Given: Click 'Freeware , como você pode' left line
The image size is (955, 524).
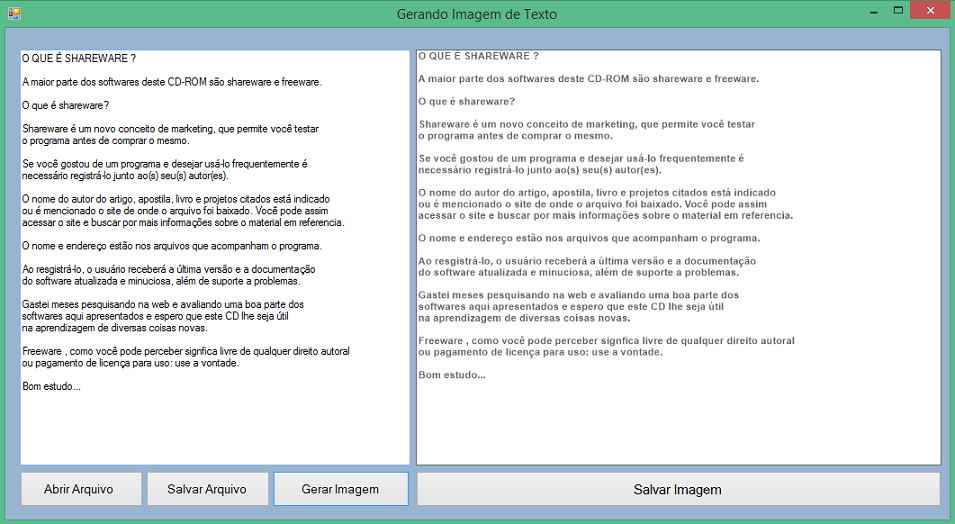Looking at the screenshot, I should coord(186,352).
